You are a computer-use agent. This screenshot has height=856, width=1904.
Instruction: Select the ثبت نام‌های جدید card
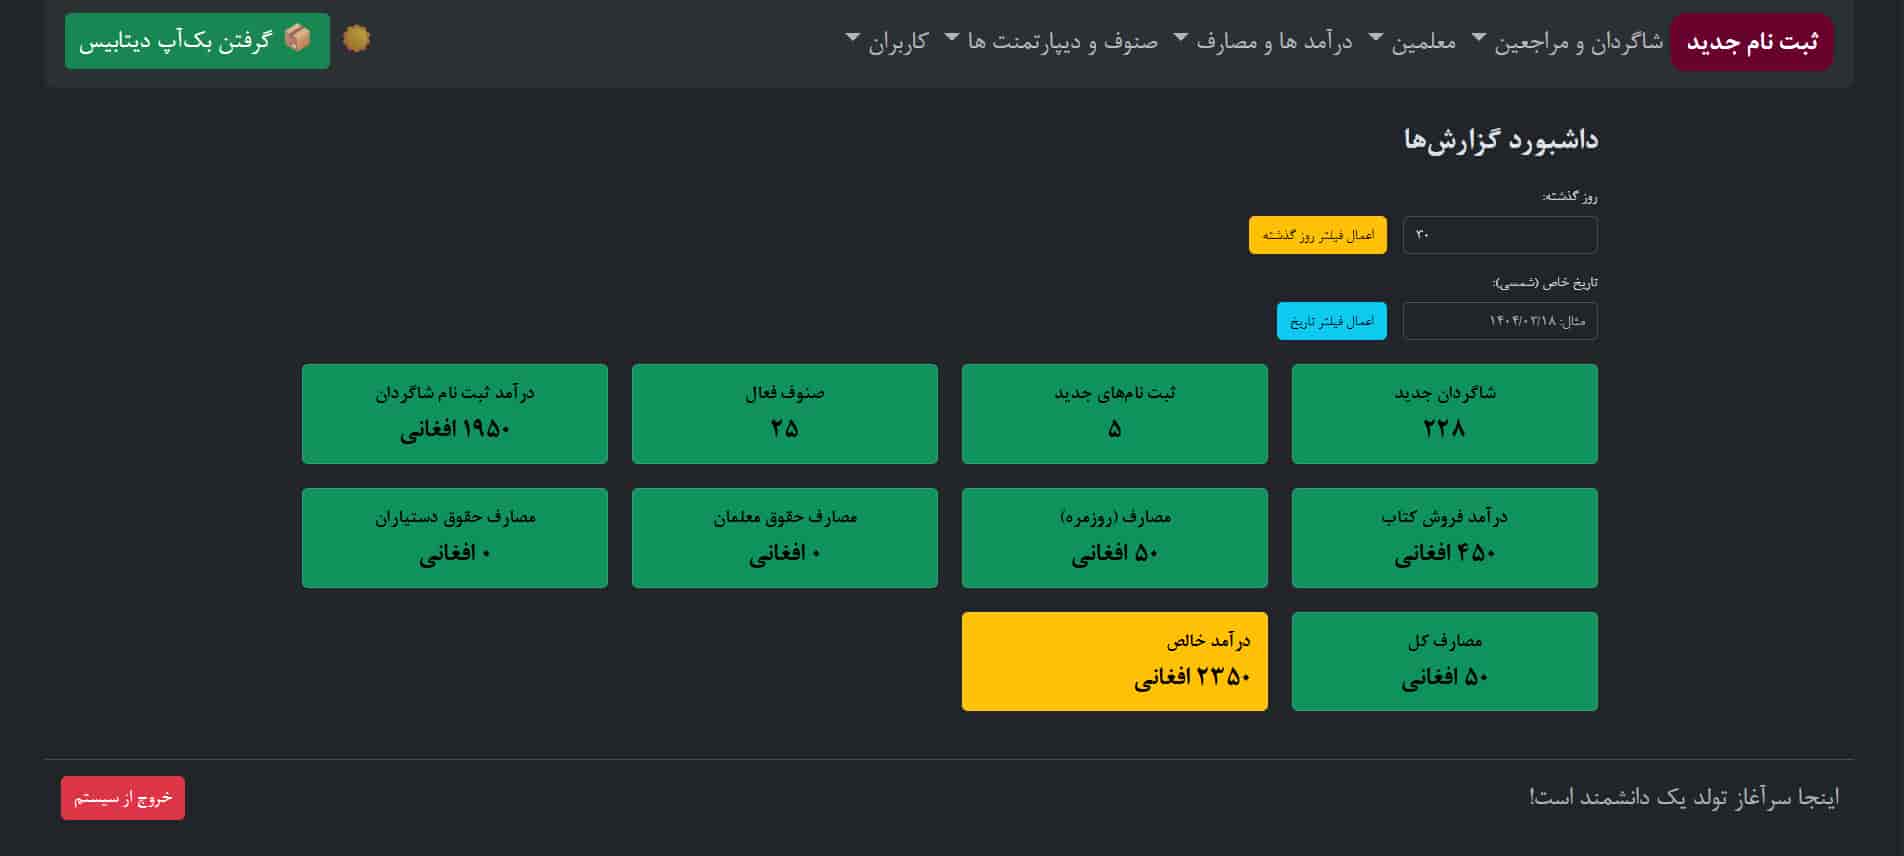tap(1115, 414)
